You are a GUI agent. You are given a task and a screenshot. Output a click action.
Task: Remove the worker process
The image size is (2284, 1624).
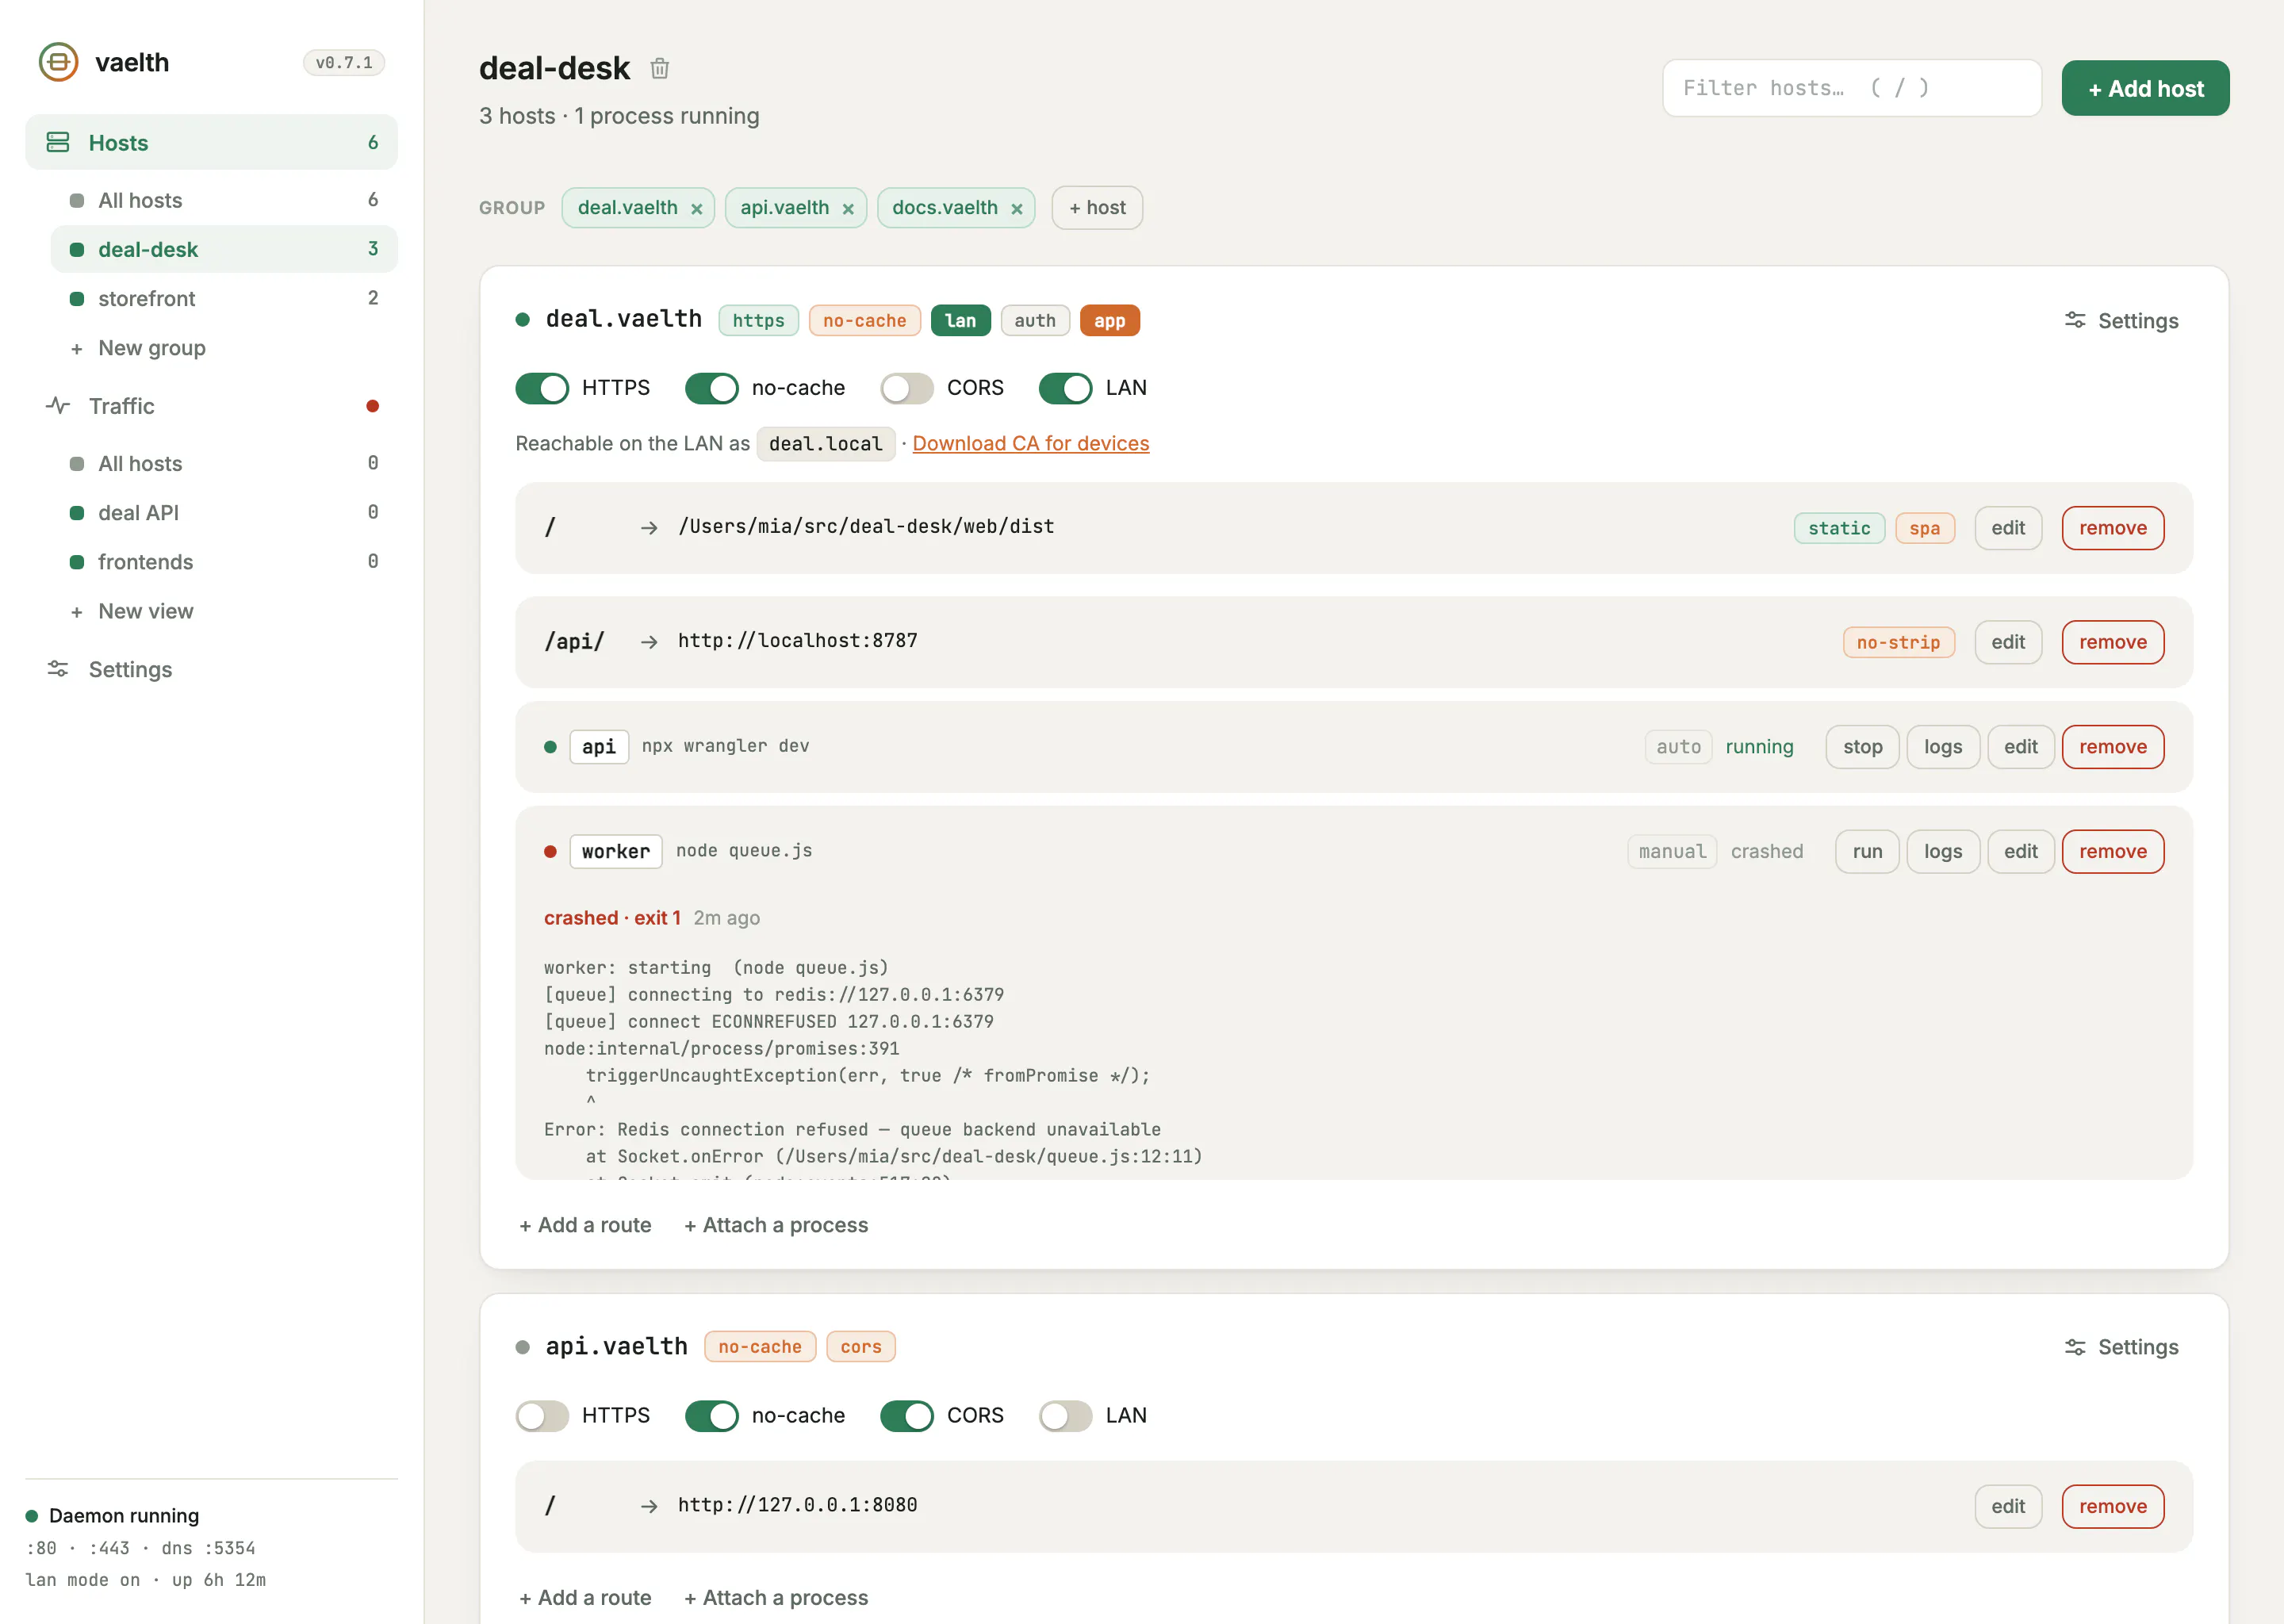click(2113, 852)
